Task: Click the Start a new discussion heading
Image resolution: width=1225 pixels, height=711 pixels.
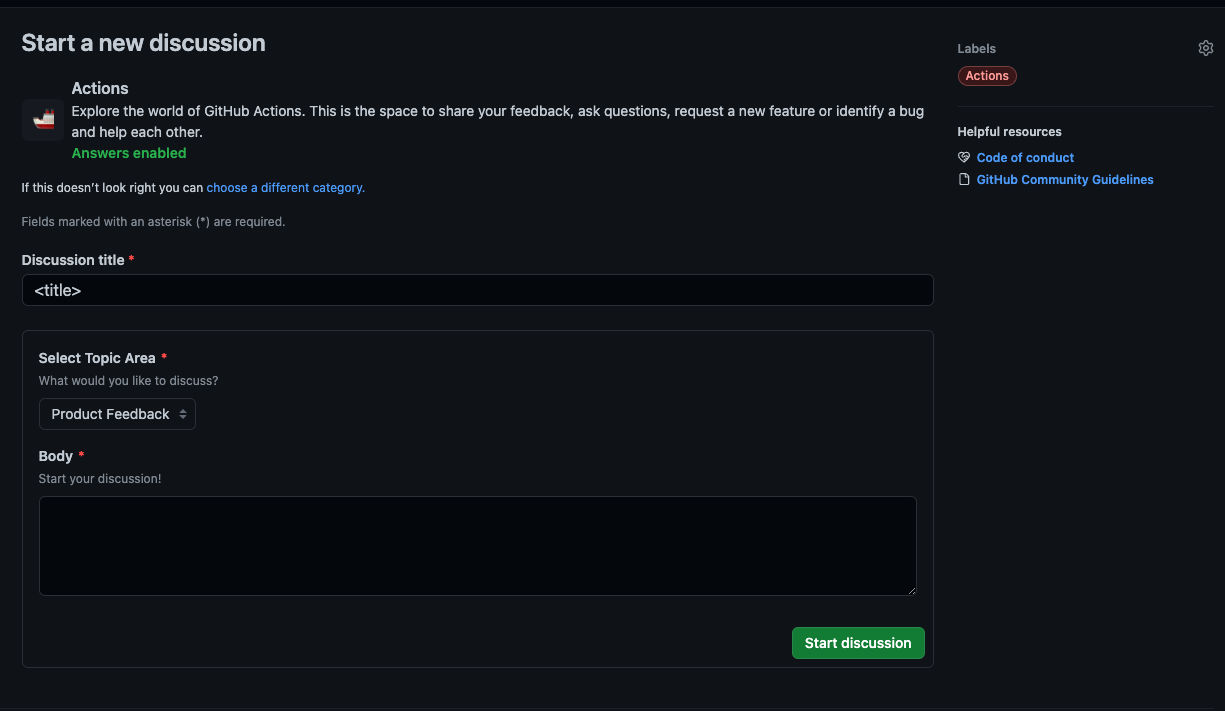Action: 143,43
